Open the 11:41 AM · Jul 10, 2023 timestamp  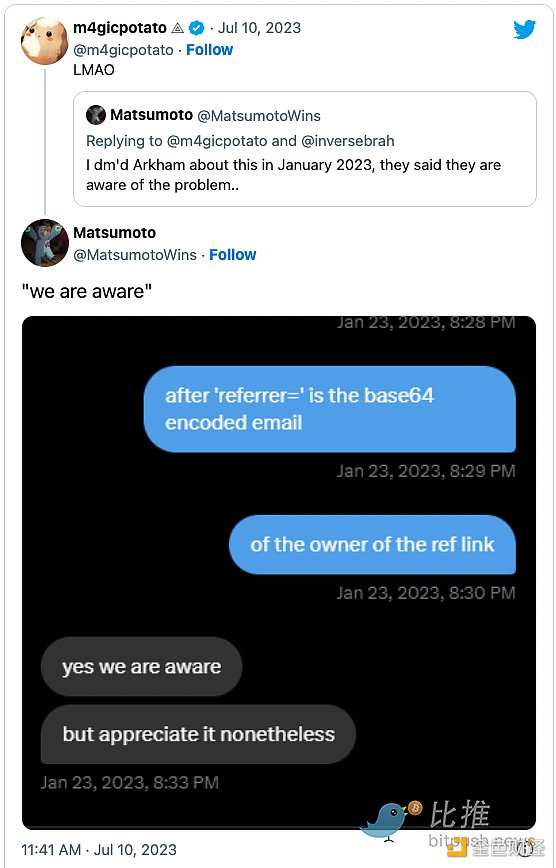(99, 850)
